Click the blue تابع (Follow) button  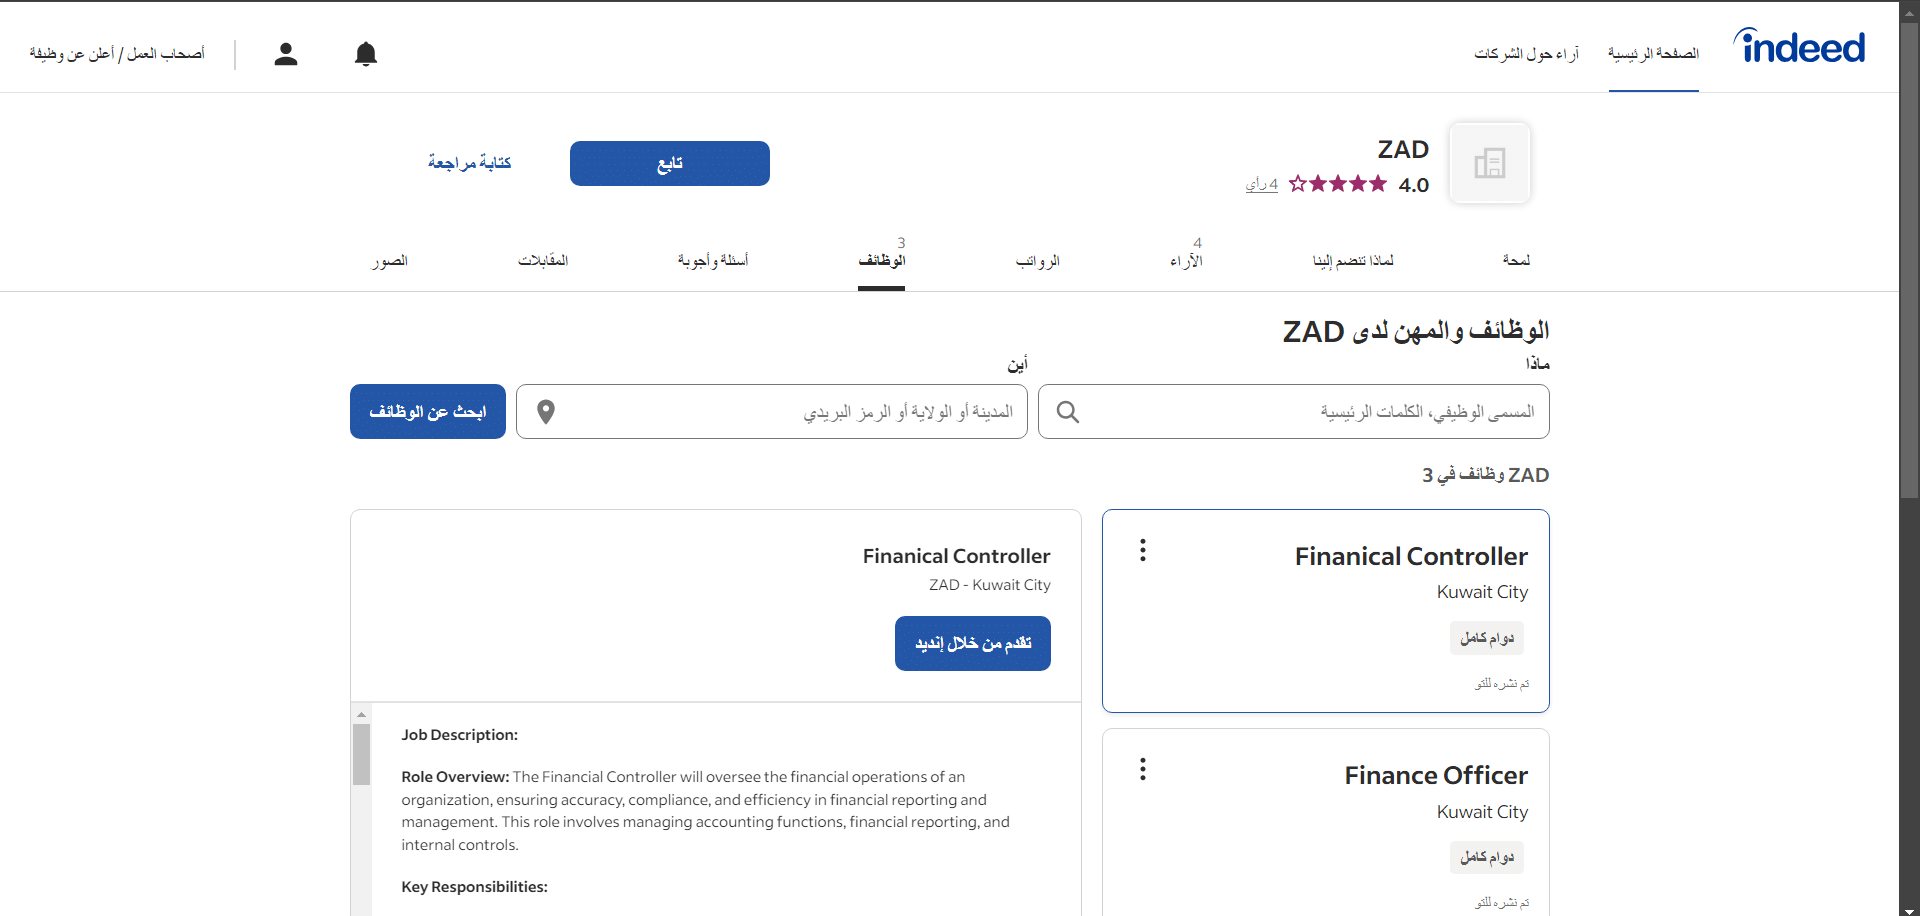pos(670,163)
